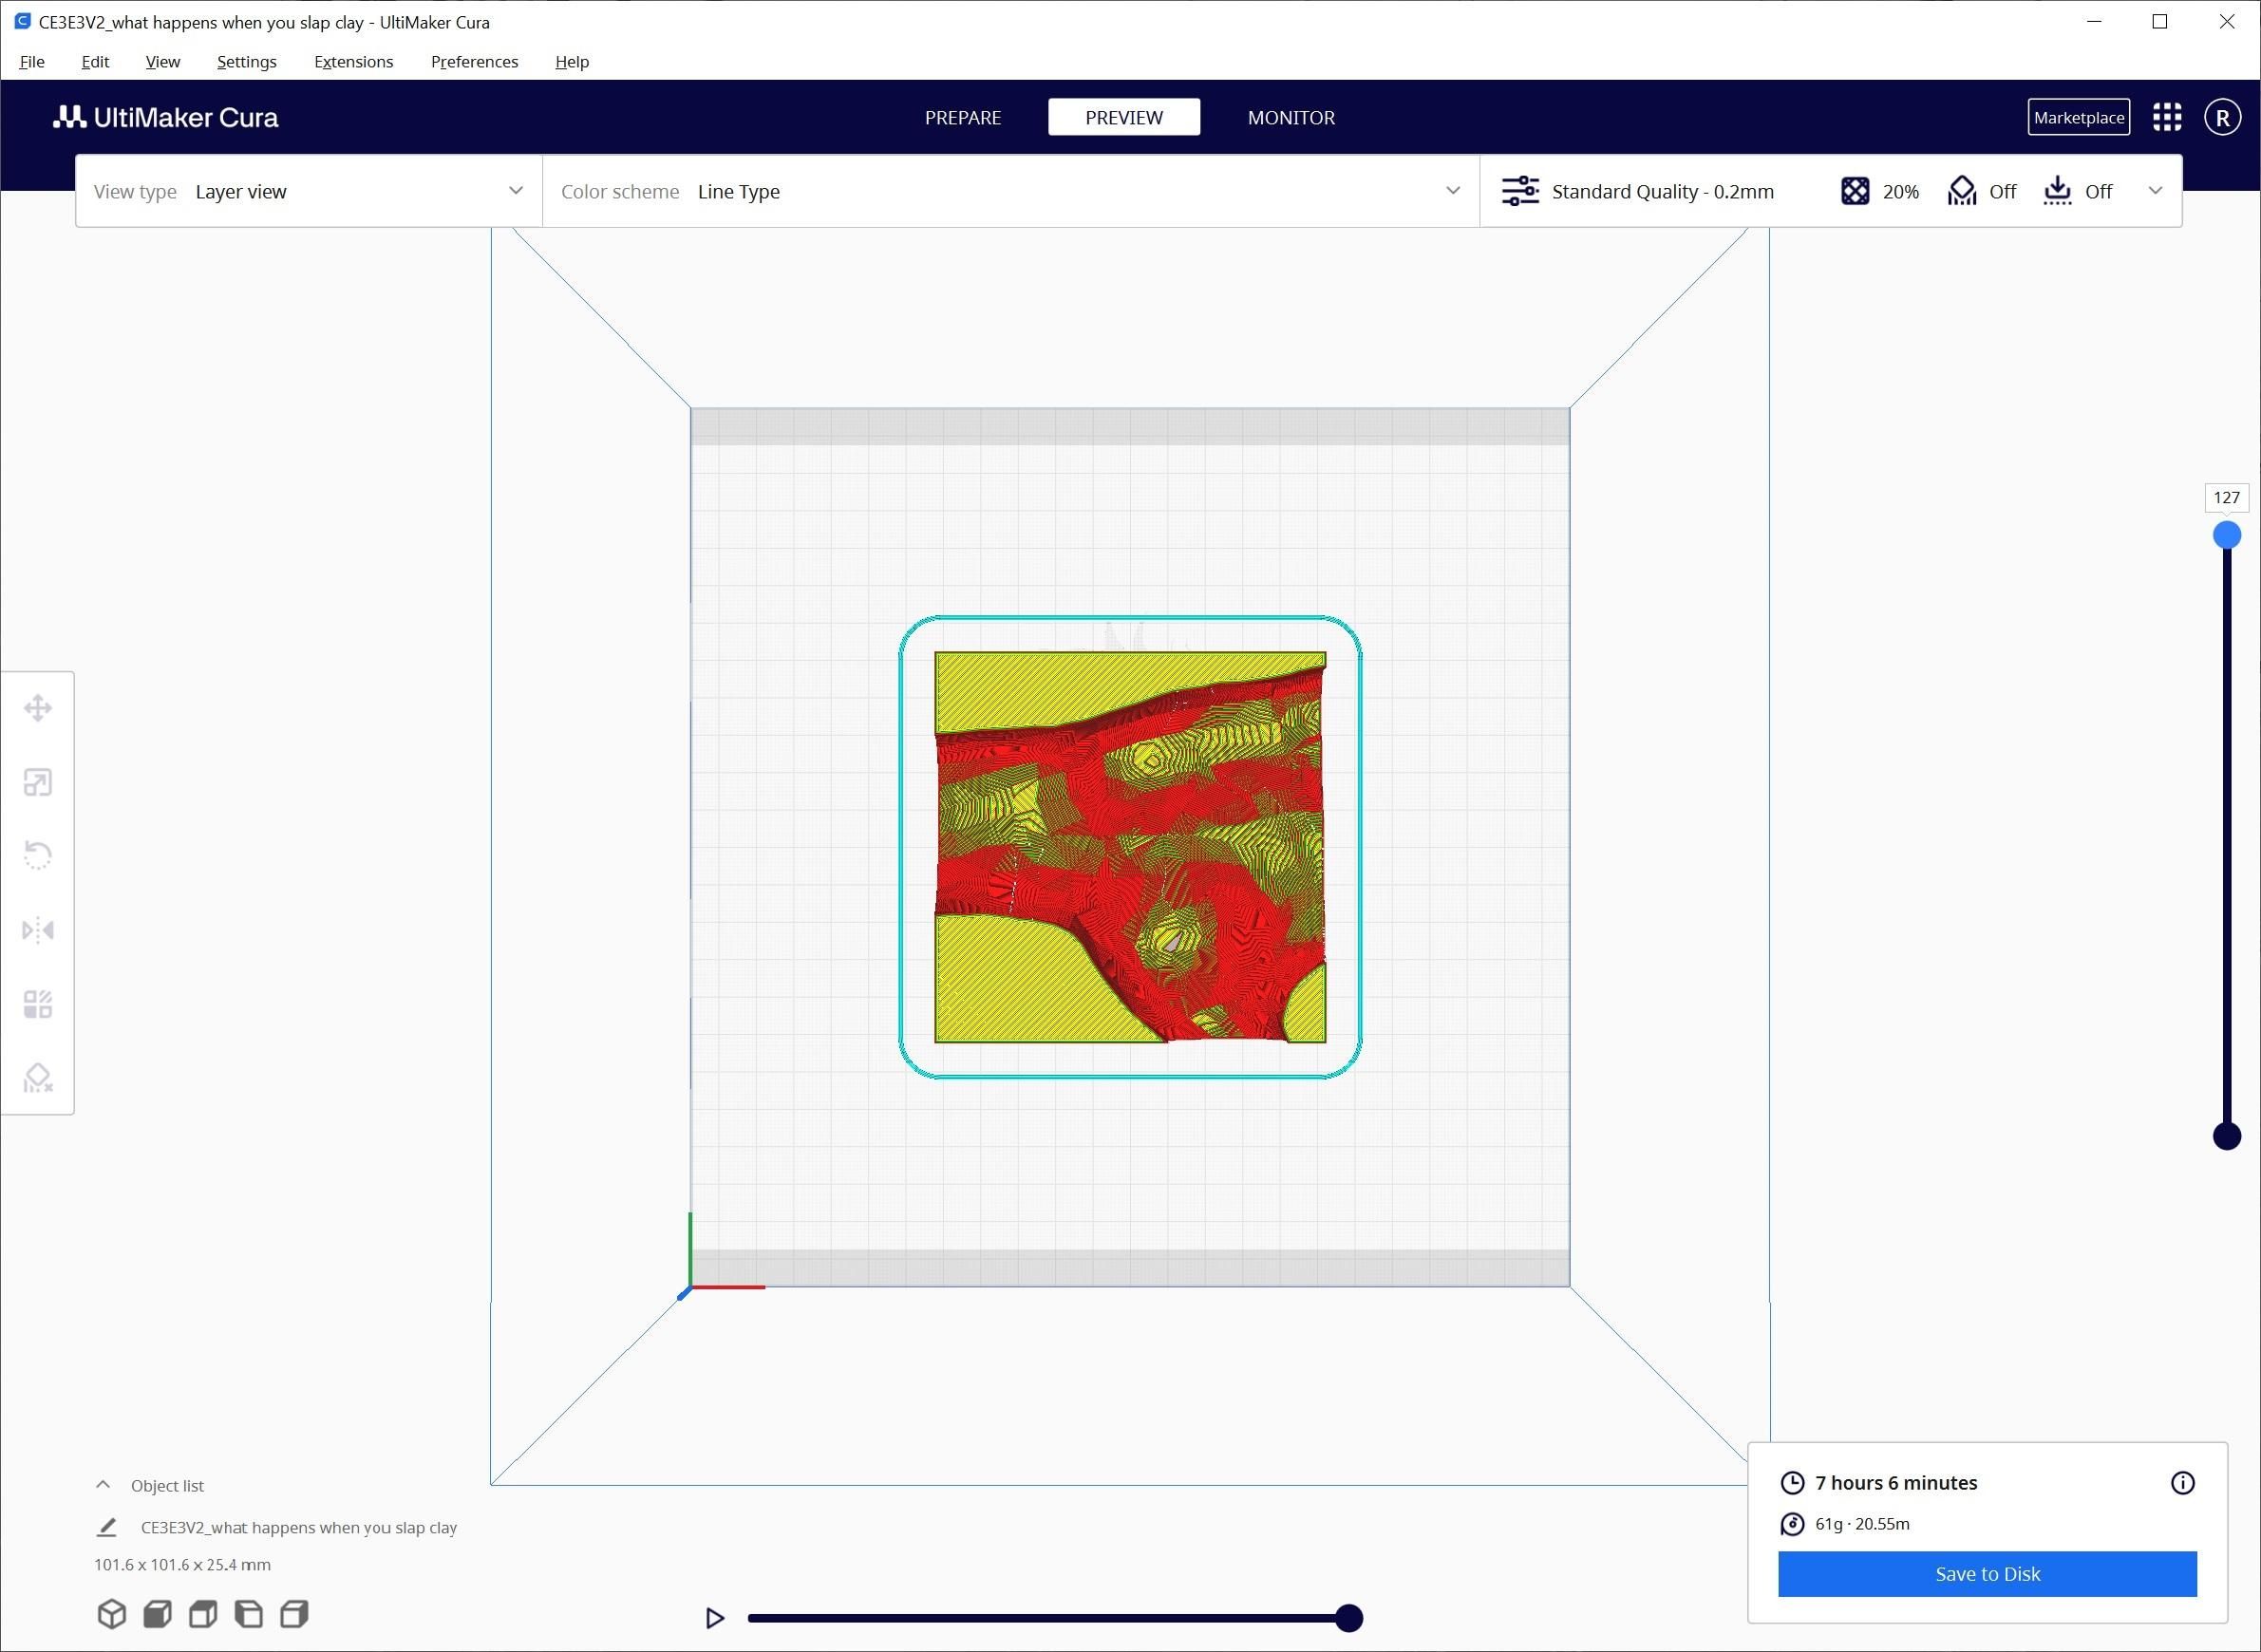The height and width of the screenshot is (1652, 2261).
Task: Select the Move tool icon
Action: [x=38, y=708]
